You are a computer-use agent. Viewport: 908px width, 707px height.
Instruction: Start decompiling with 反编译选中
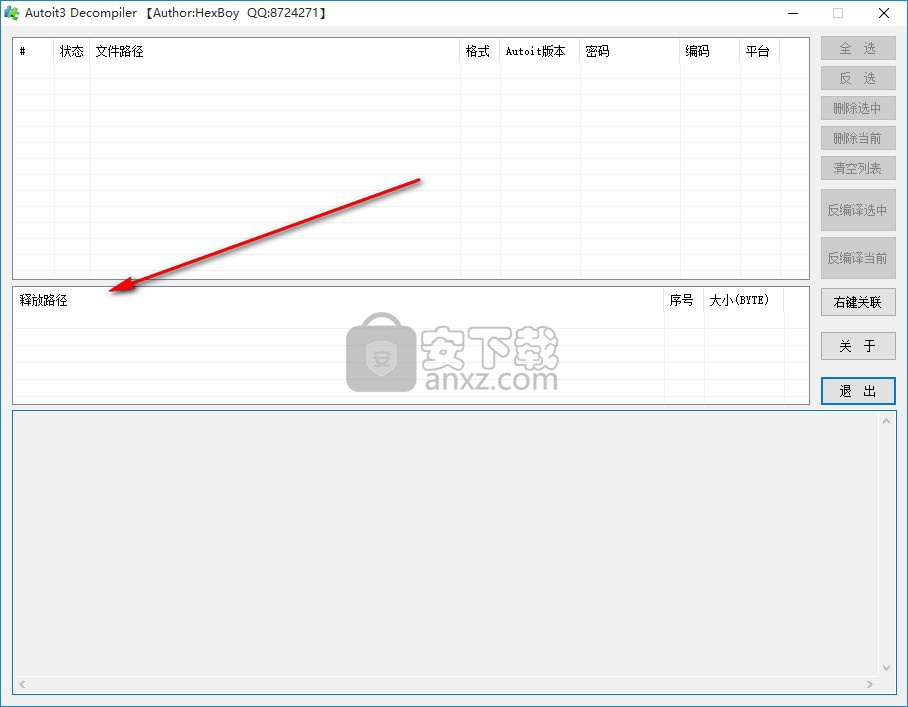(857, 210)
